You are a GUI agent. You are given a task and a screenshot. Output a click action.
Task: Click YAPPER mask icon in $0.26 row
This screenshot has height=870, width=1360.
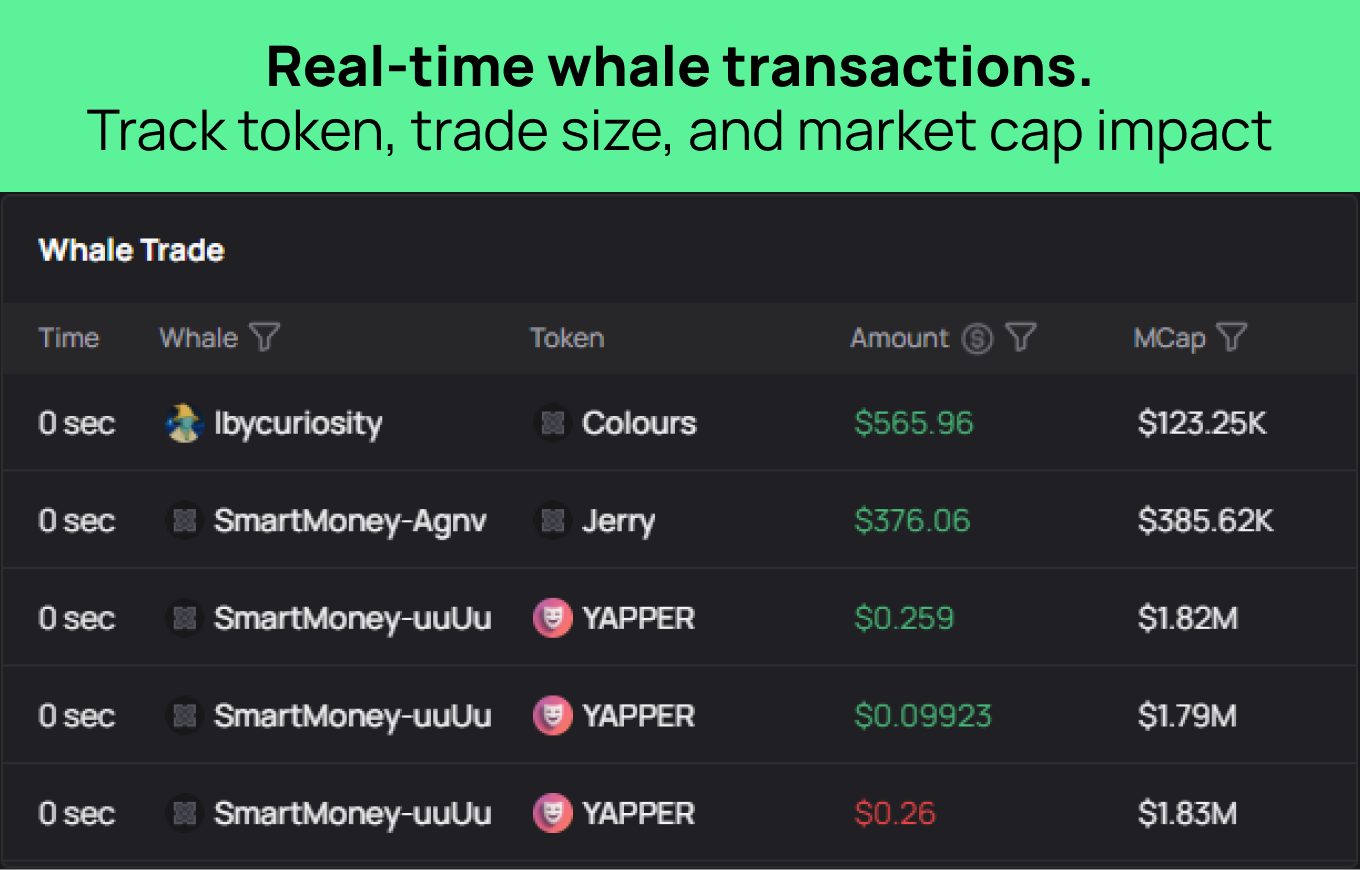(x=552, y=813)
